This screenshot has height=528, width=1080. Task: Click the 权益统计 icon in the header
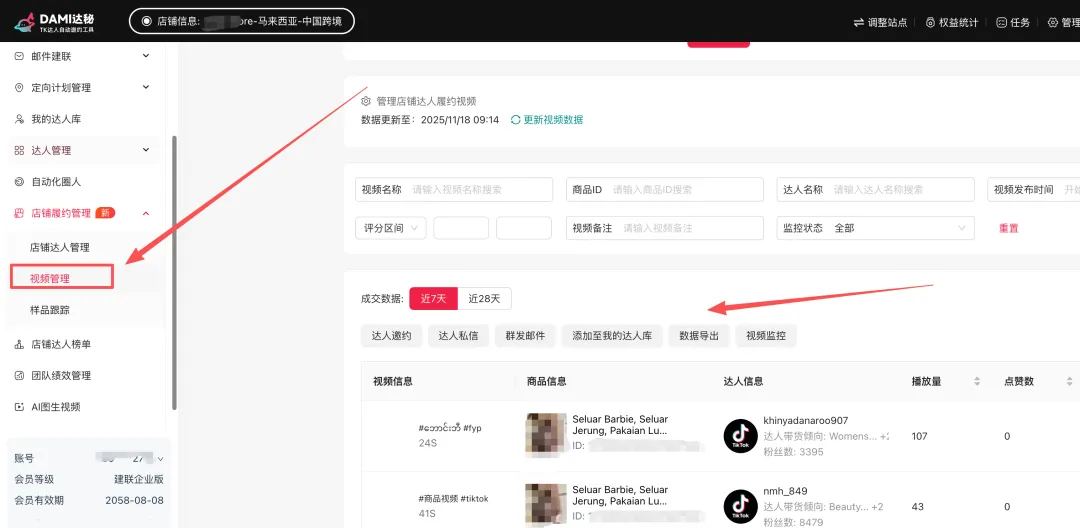point(931,22)
